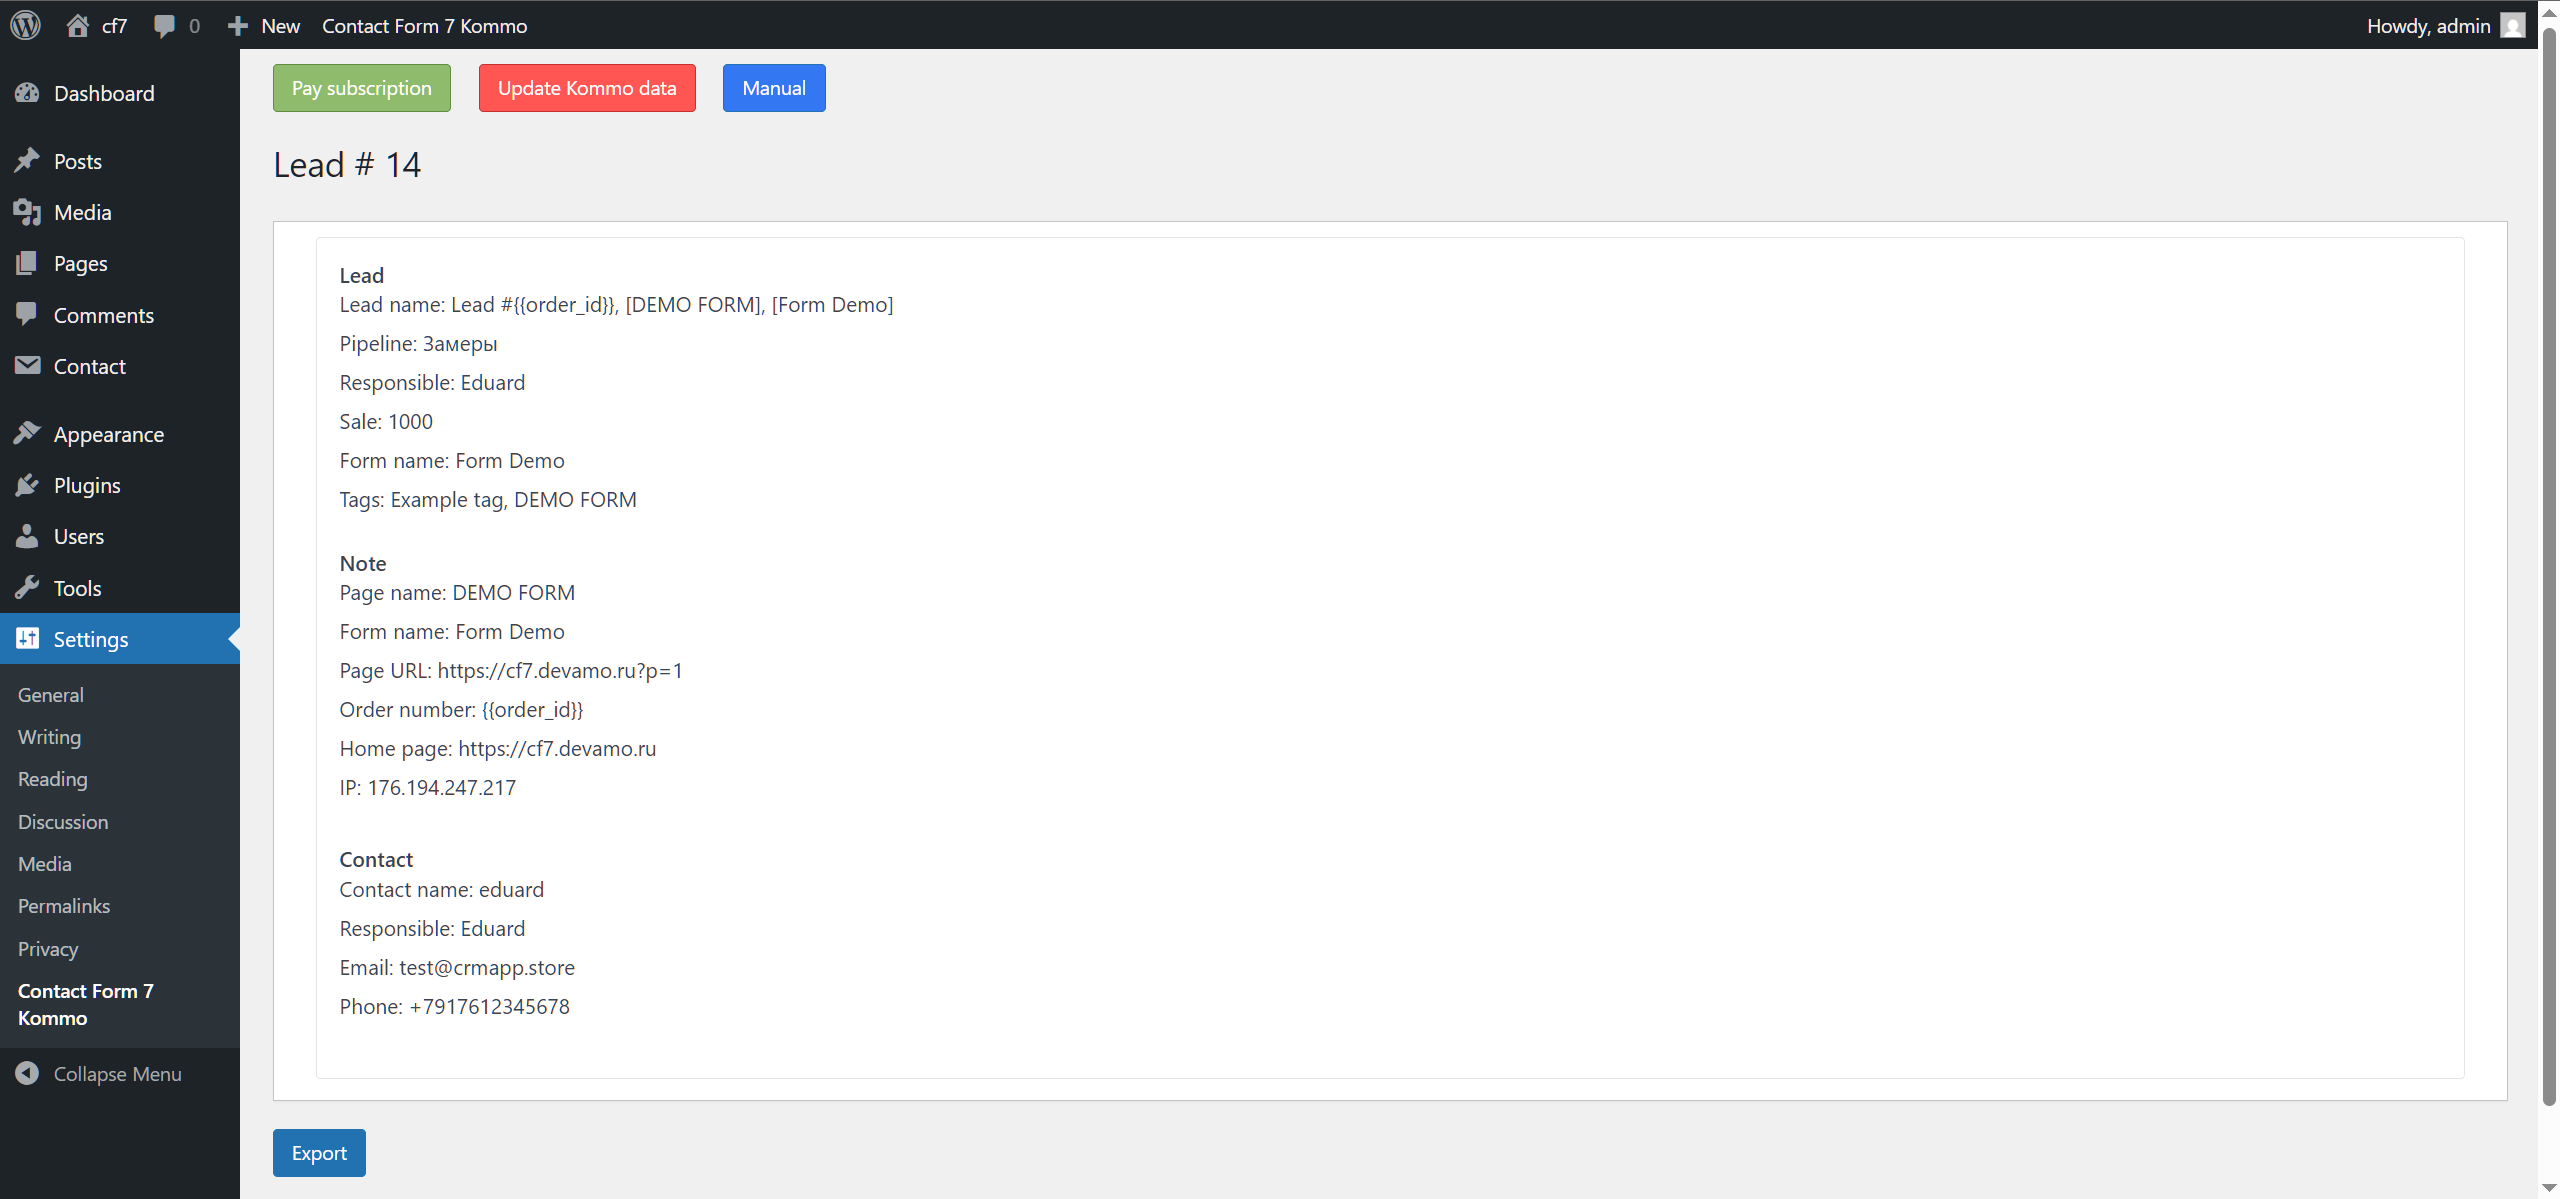Open the Users icon in sidebar
Image resolution: width=2560 pixels, height=1199 pixels.
tap(28, 536)
